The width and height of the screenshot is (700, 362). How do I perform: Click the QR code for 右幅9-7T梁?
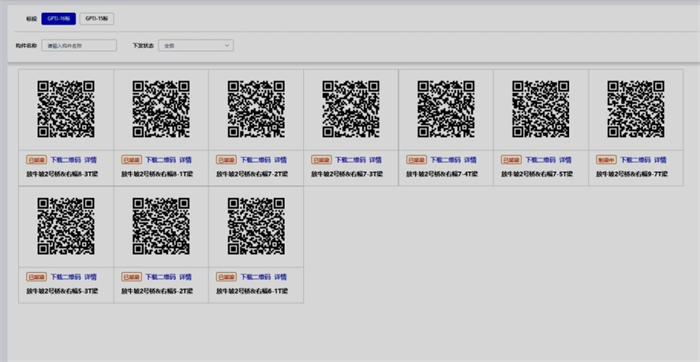pos(636,109)
